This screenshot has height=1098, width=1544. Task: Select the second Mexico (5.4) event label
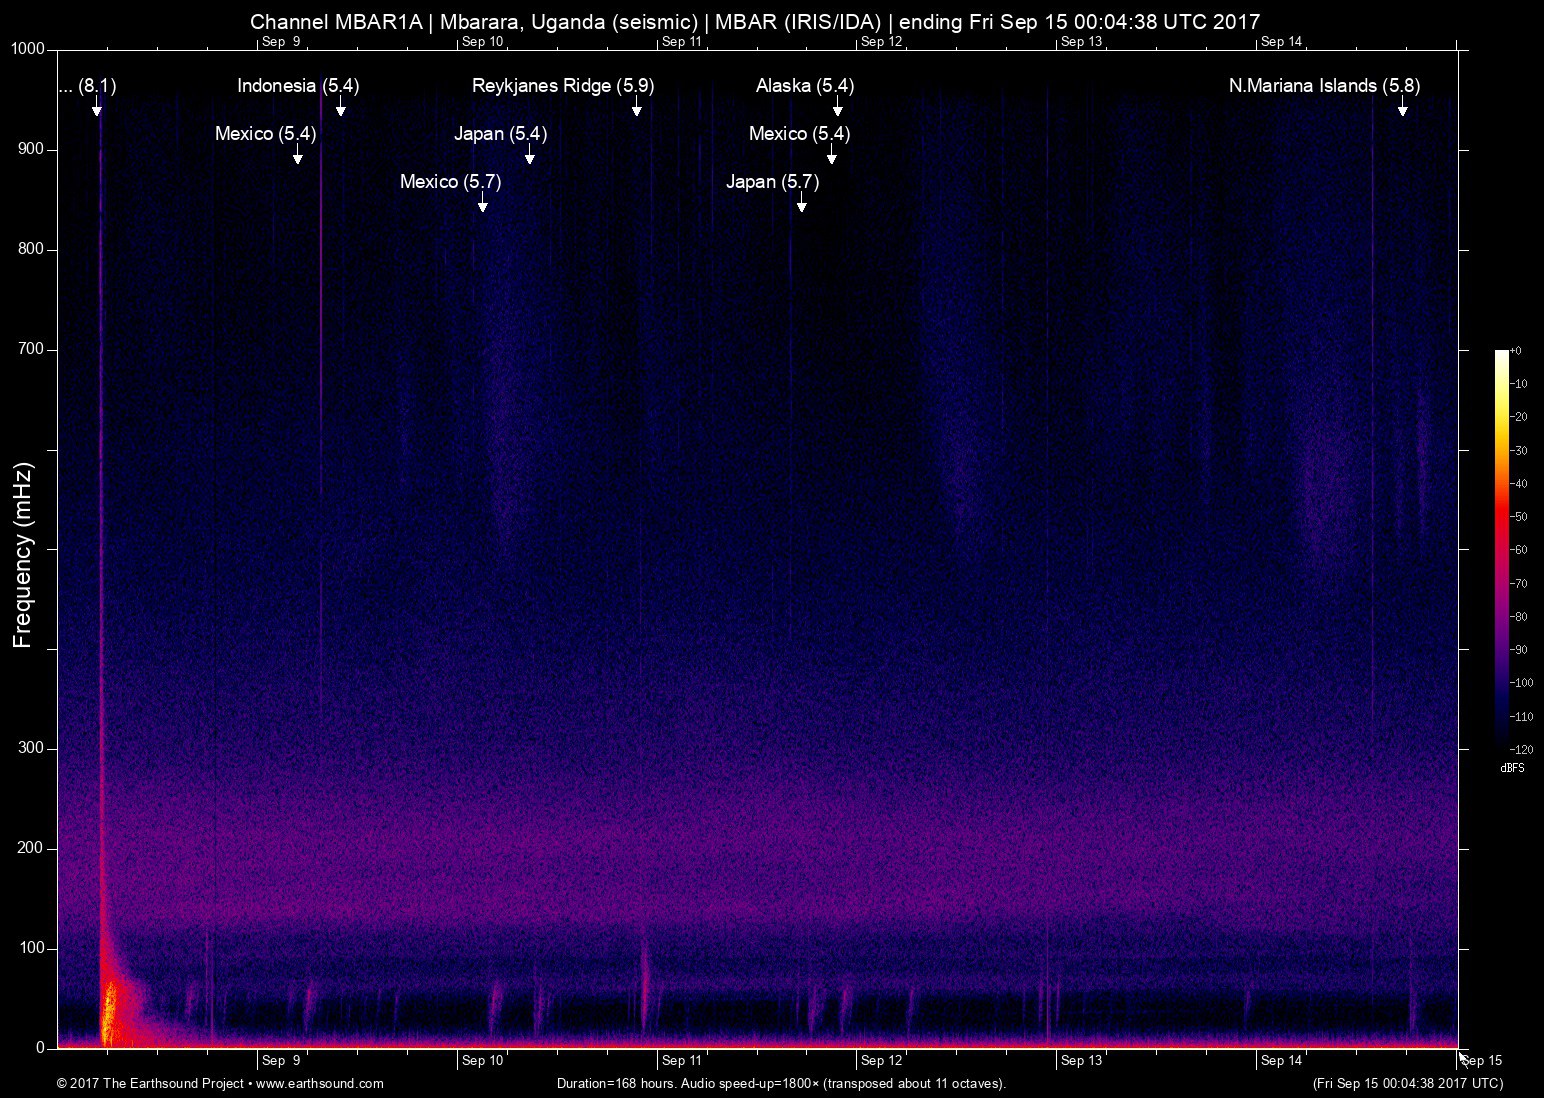pos(798,133)
